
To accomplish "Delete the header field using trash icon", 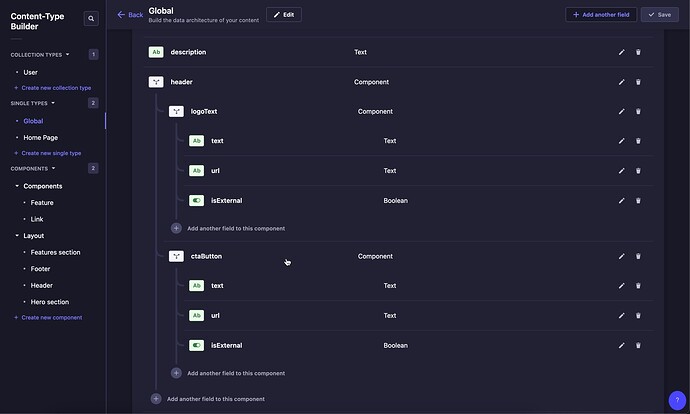I will (x=639, y=82).
